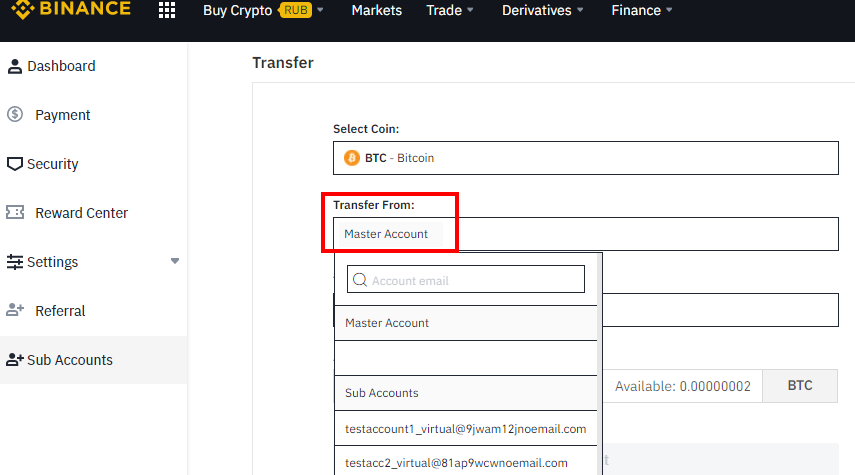Click the BTC unit button by amount
This screenshot has width=855, height=475.
tap(800, 386)
